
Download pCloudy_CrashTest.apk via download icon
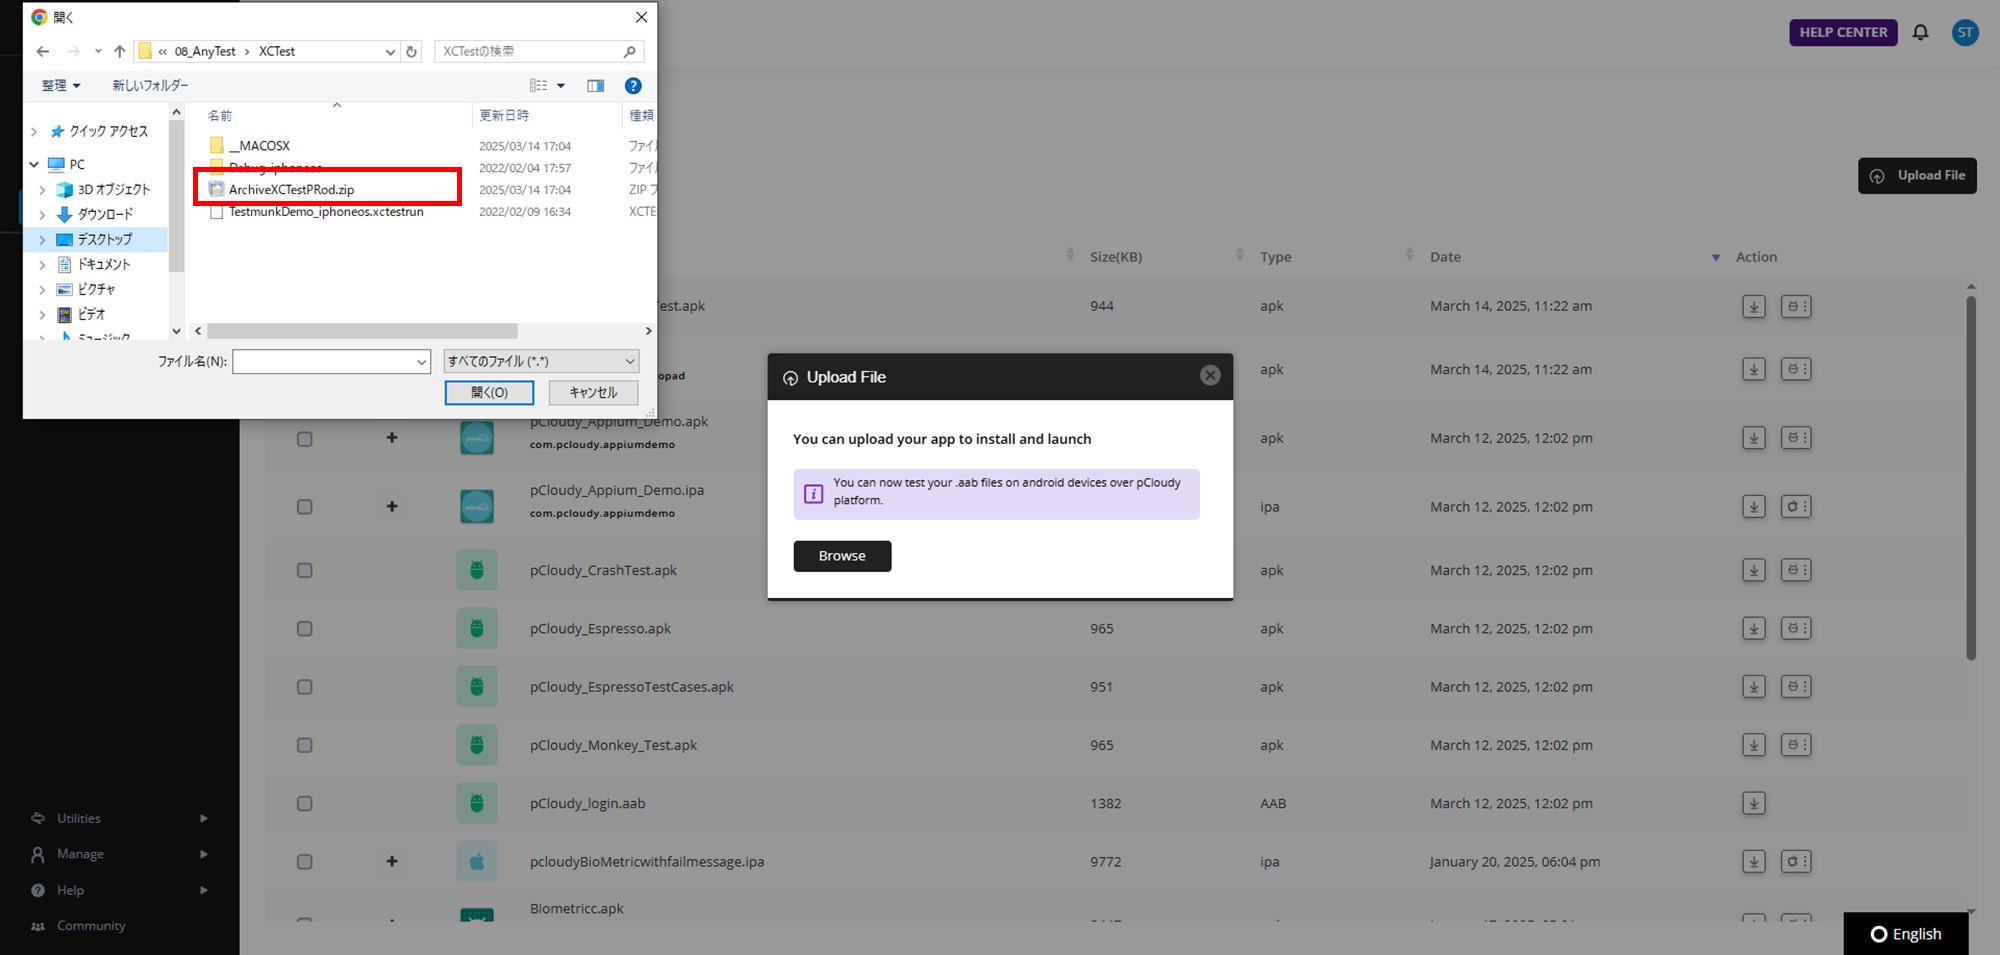[x=1754, y=570]
